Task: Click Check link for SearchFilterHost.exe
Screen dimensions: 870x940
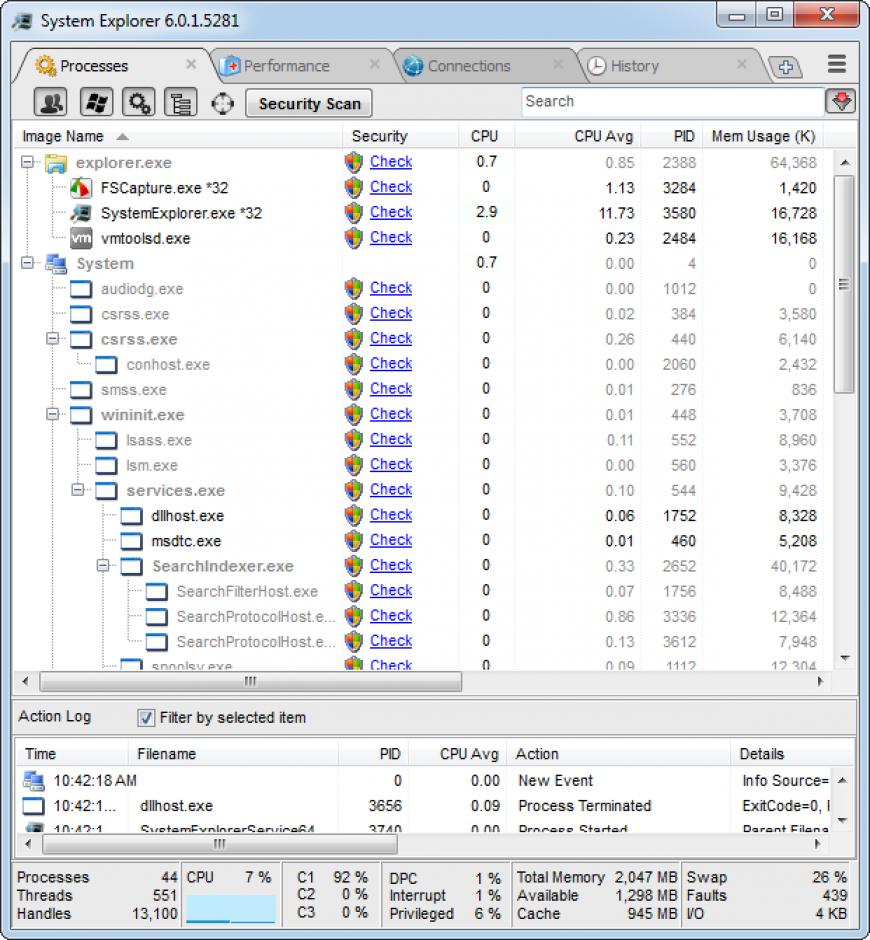Action: pyautogui.click(x=390, y=590)
